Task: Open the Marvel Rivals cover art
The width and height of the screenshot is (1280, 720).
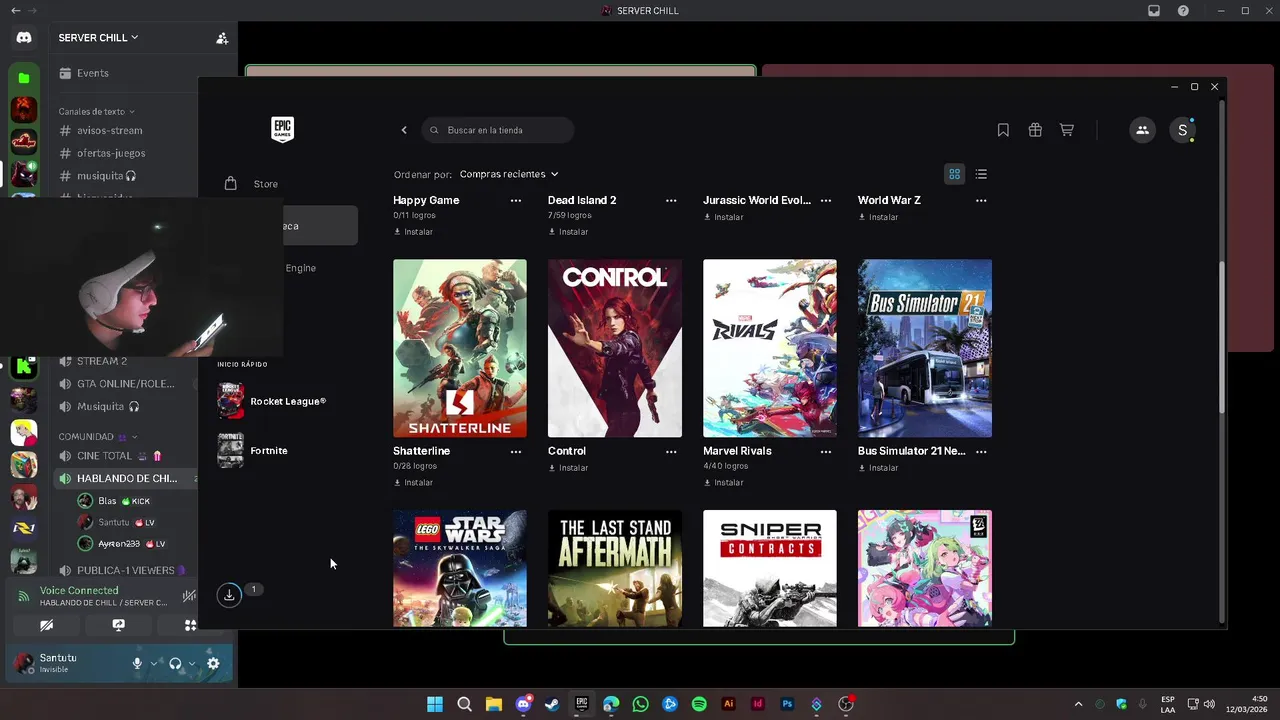Action: click(770, 349)
